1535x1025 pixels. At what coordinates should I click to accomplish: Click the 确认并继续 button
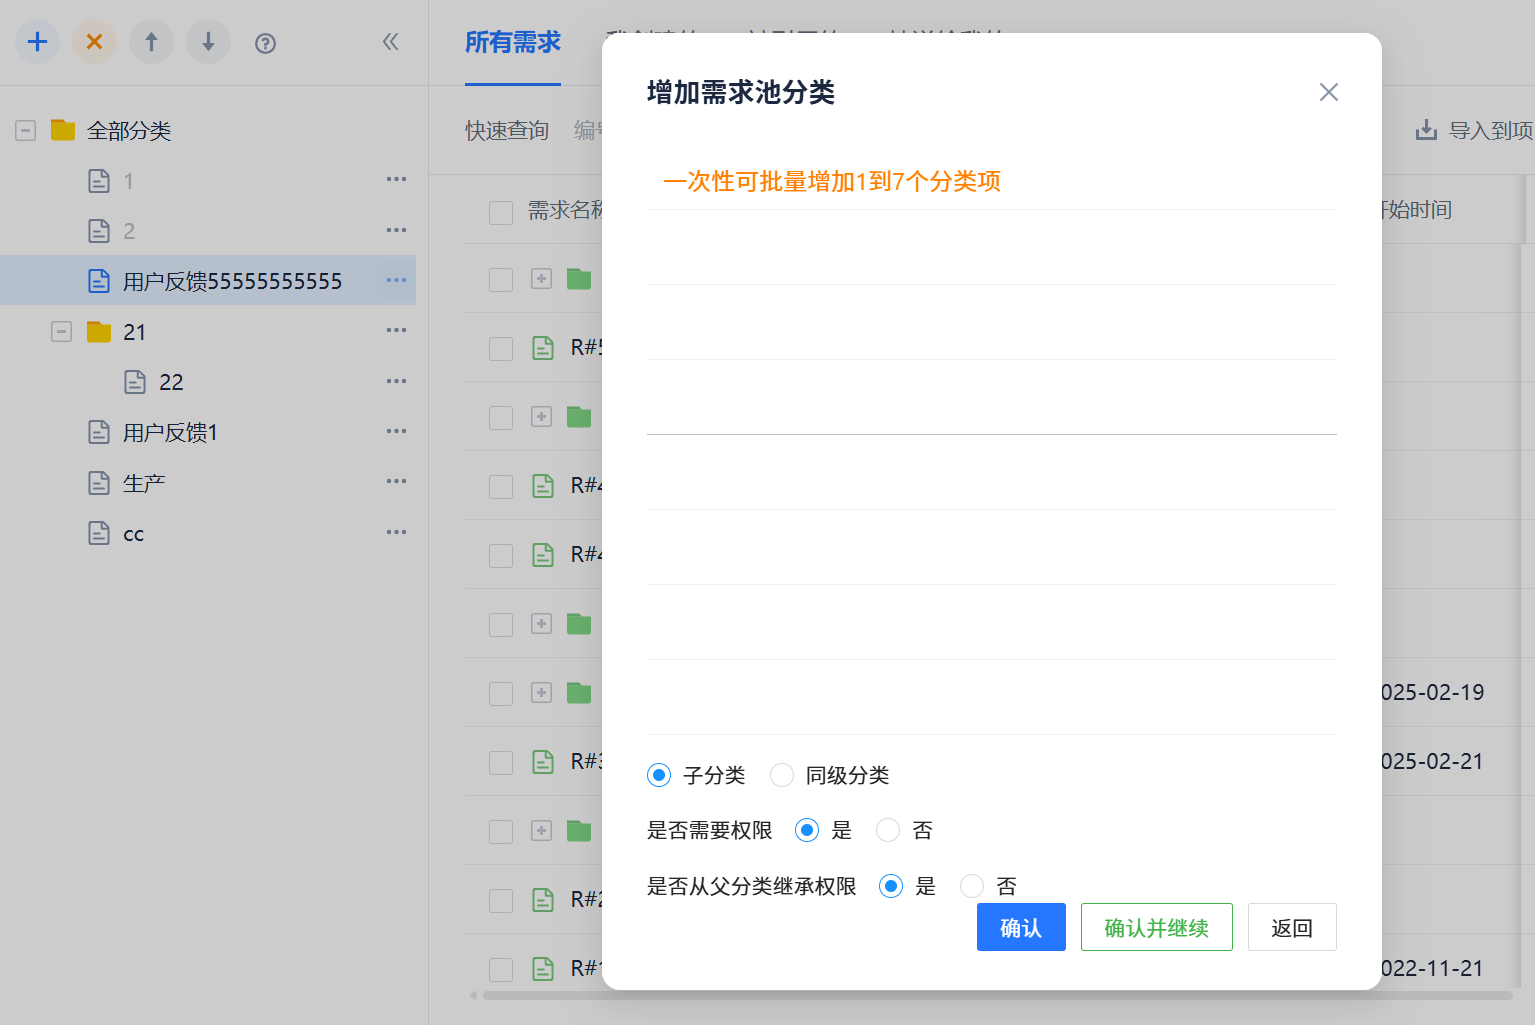(x=1156, y=927)
